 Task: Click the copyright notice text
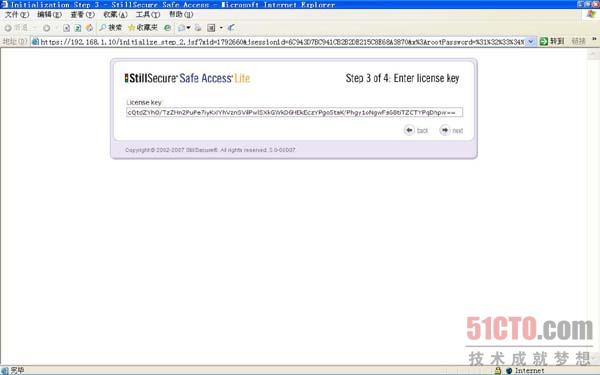(x=210, y=150)
